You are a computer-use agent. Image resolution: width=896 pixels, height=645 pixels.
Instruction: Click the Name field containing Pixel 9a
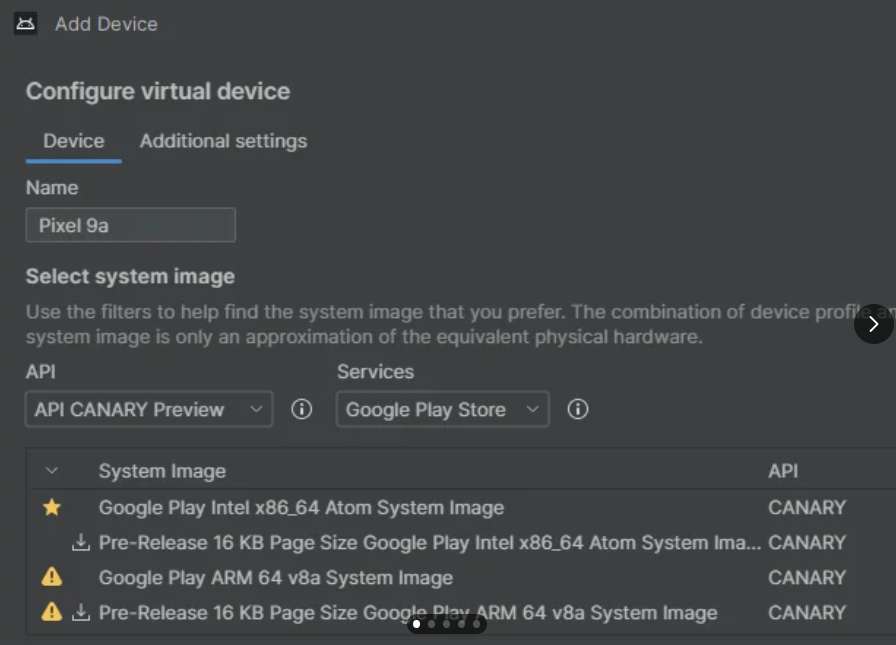(x=131, y=226)
